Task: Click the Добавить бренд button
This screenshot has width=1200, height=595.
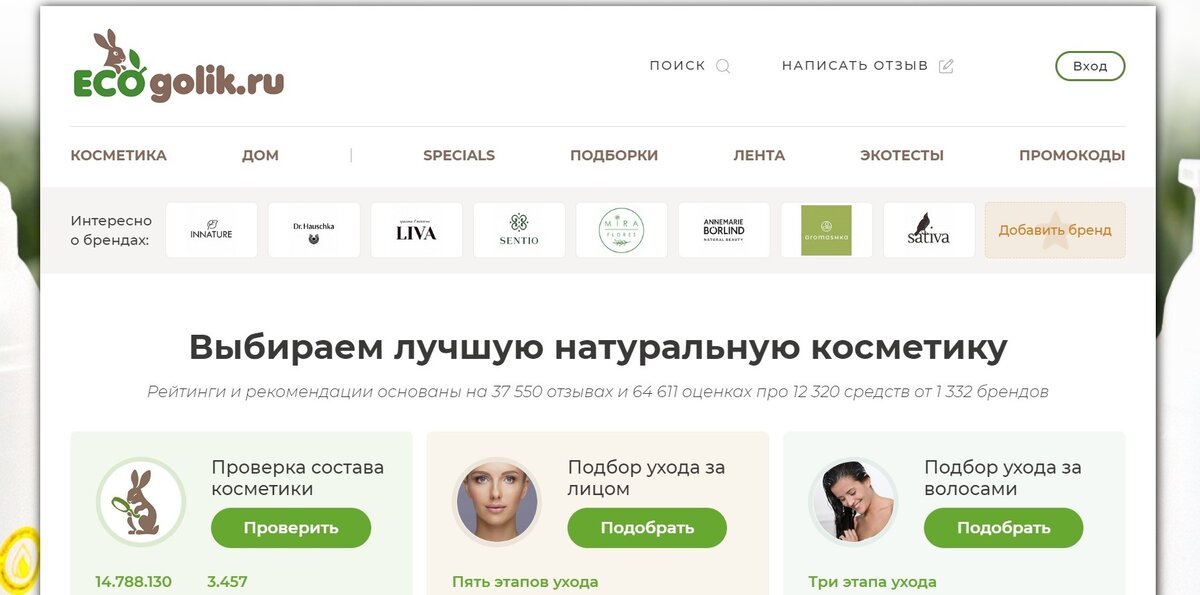Action: (1055, 229)
